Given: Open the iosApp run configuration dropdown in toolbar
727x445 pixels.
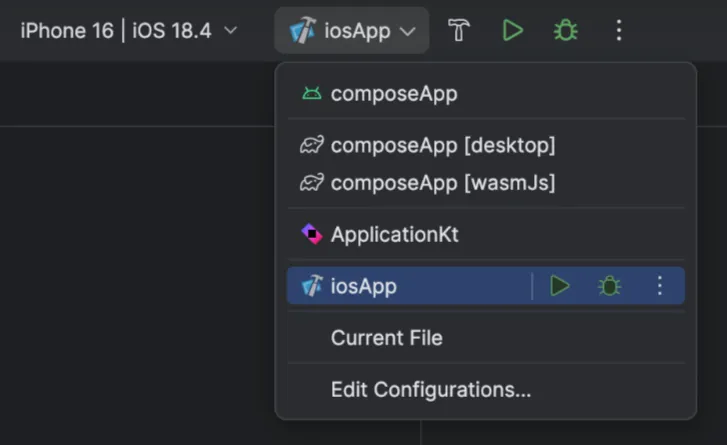Looking at the screenshot, I should [351, 31].
